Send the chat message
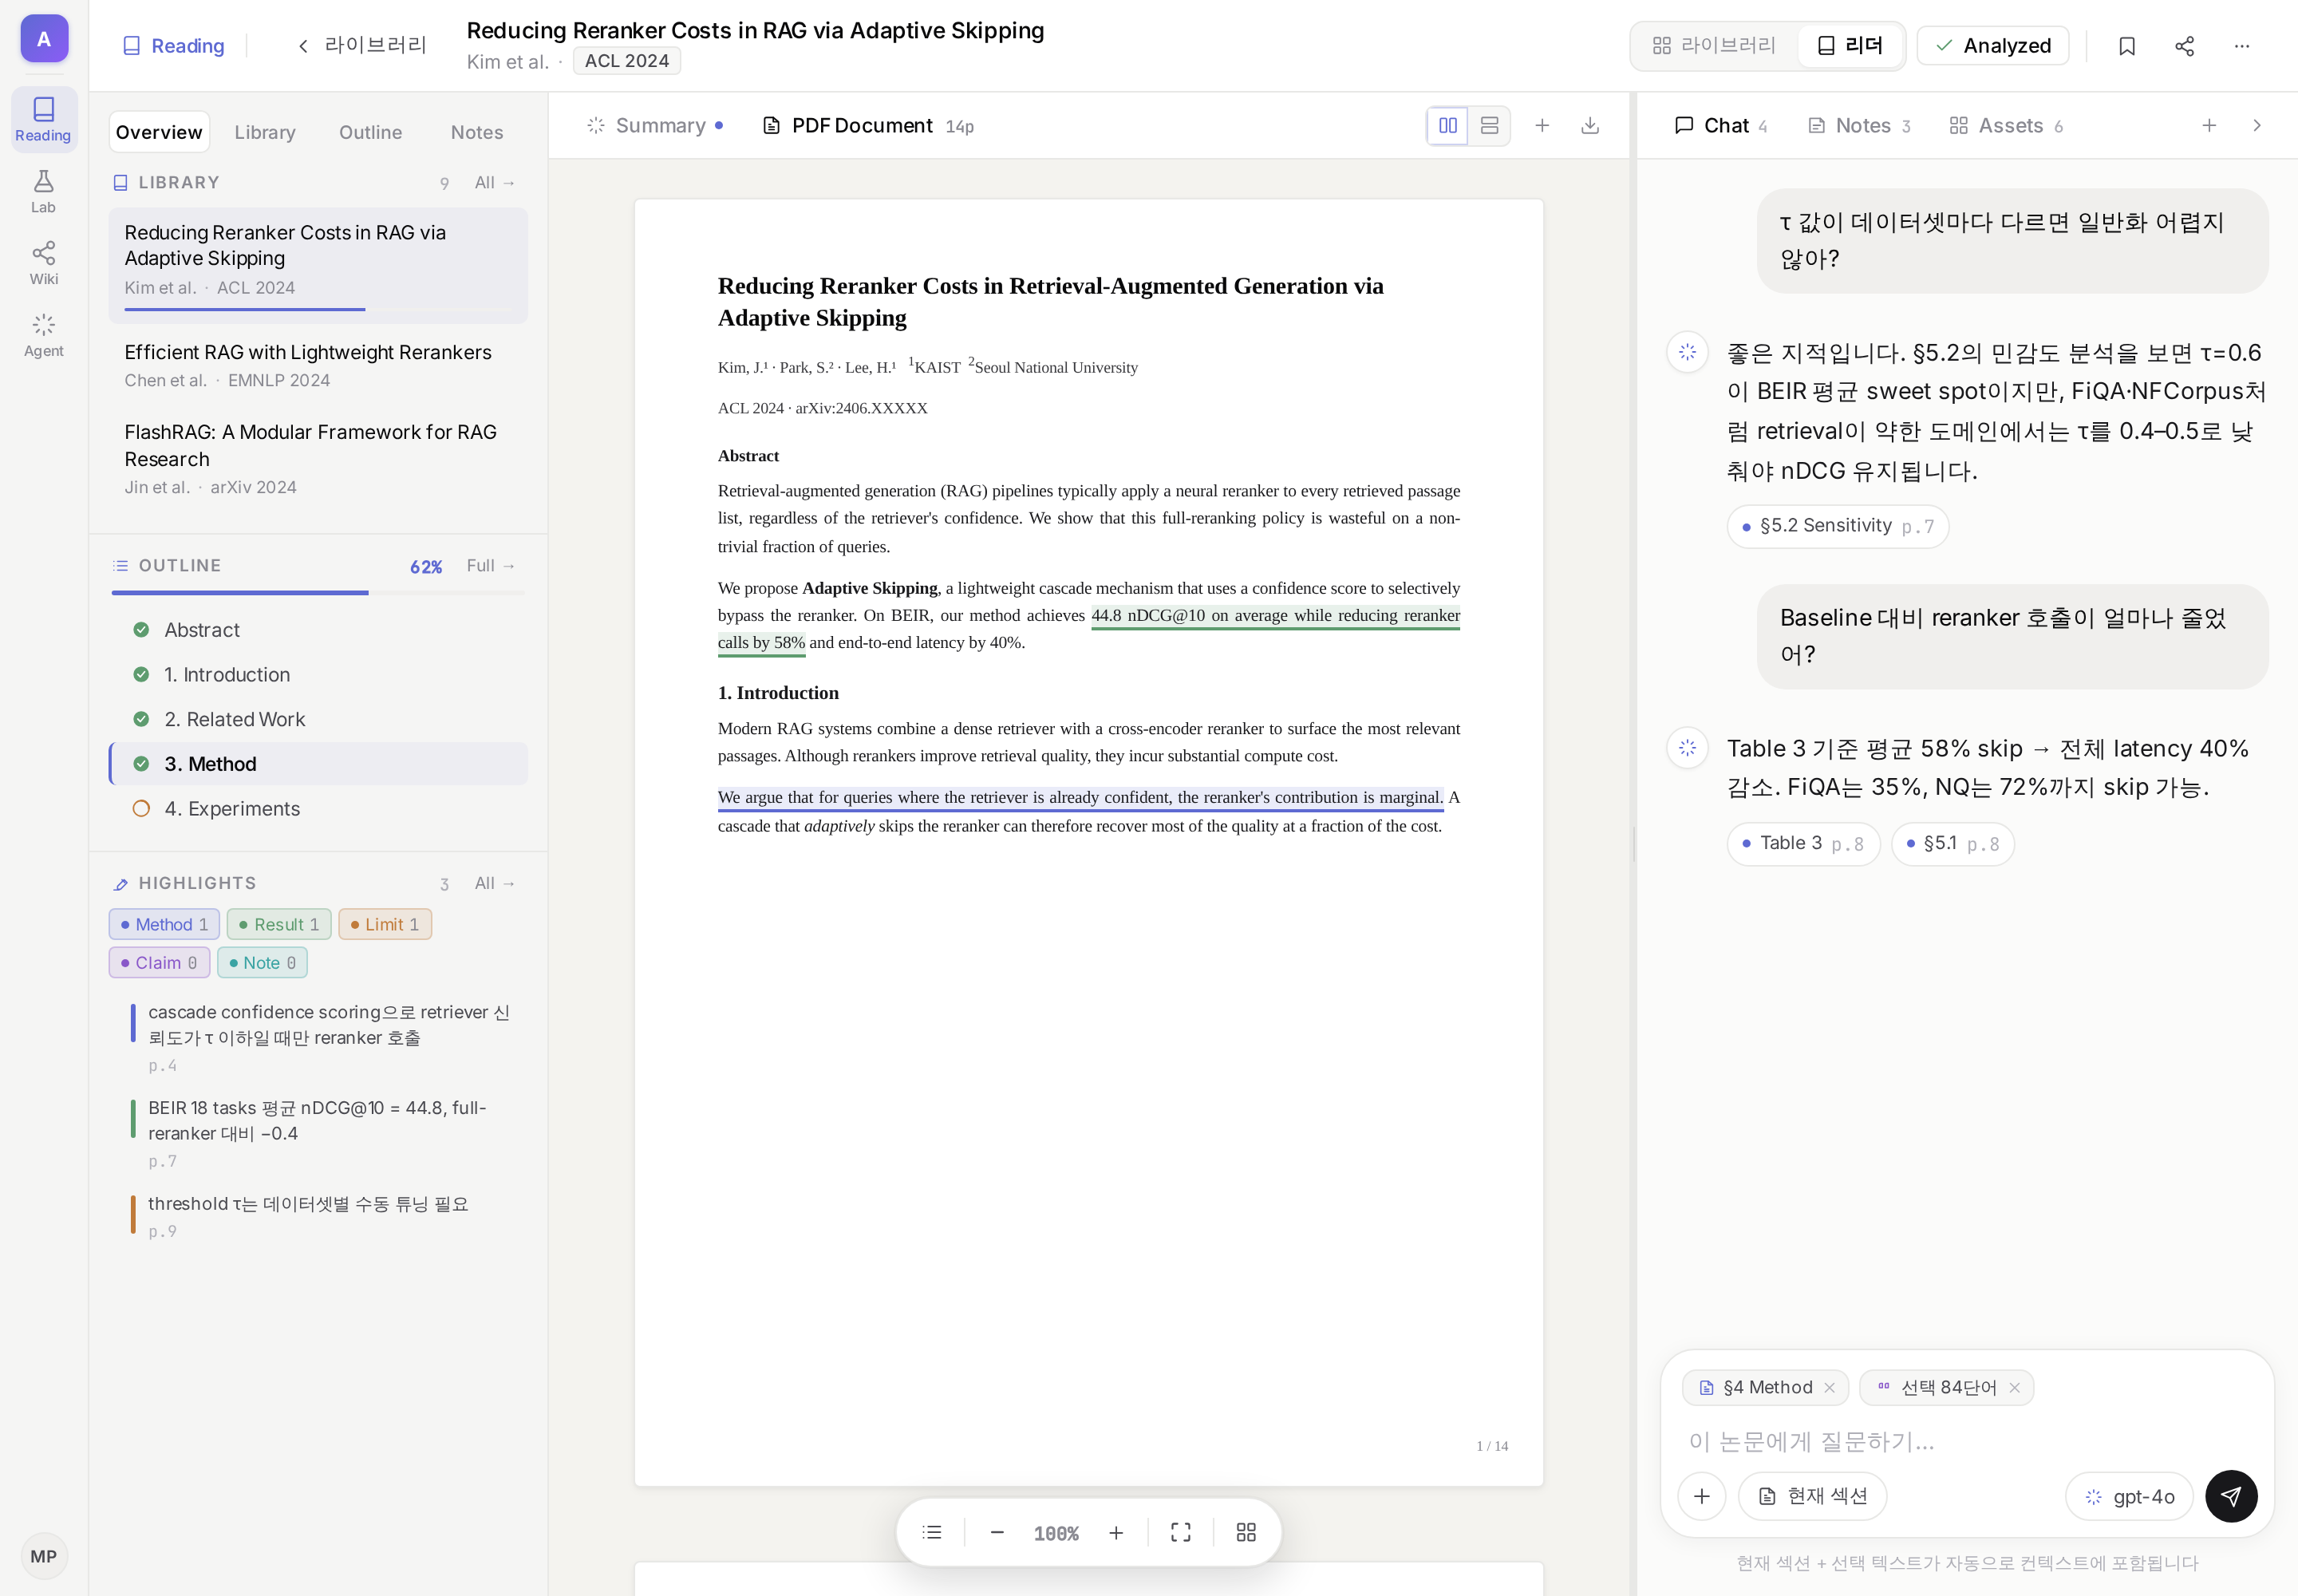Viewport: 2298px width, 1596px height. point(2231,1497)
